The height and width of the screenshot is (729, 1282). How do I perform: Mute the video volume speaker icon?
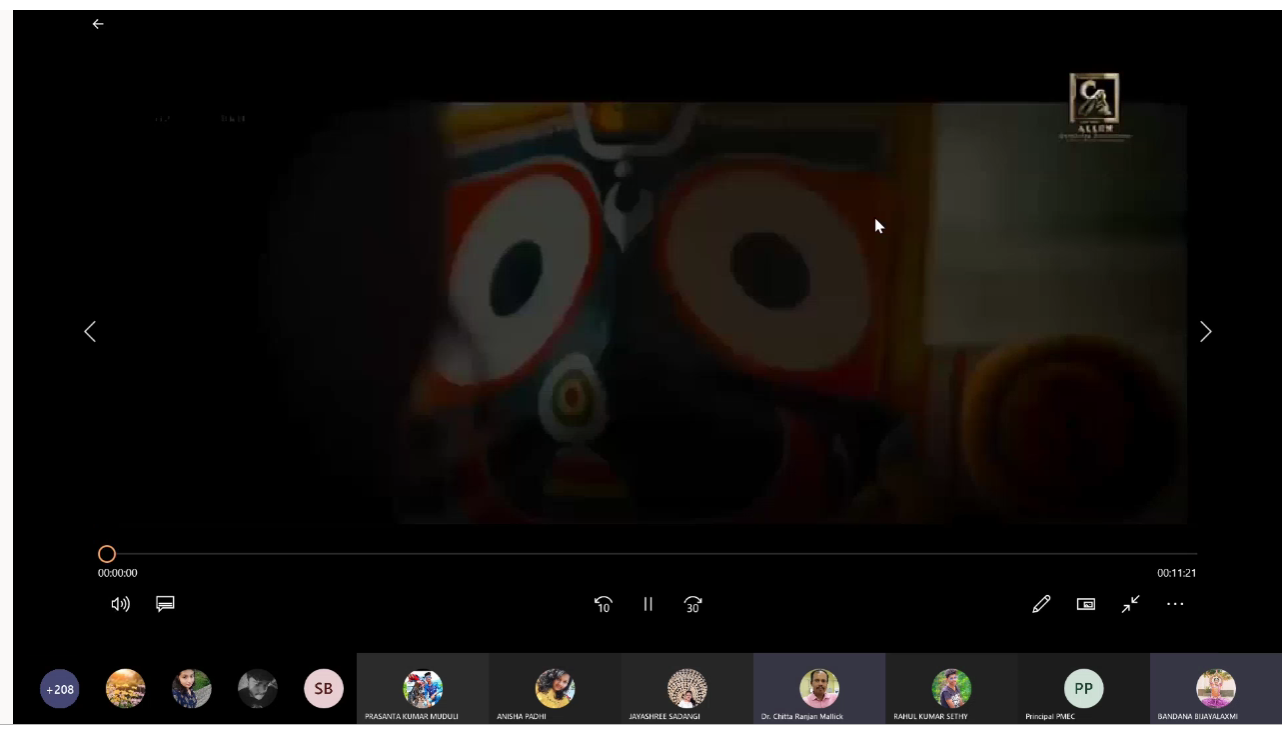pos(121,604)
